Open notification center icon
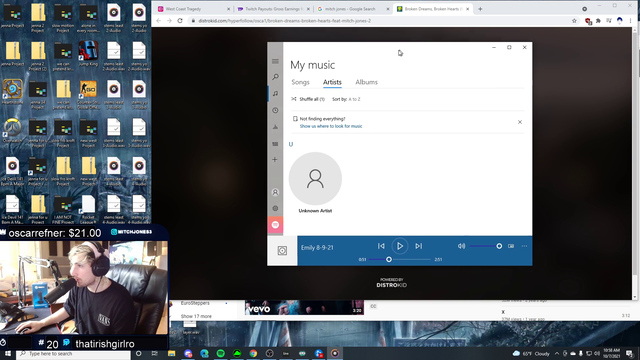Viewport: 640px width, 360px height. (x=629, y=353)
